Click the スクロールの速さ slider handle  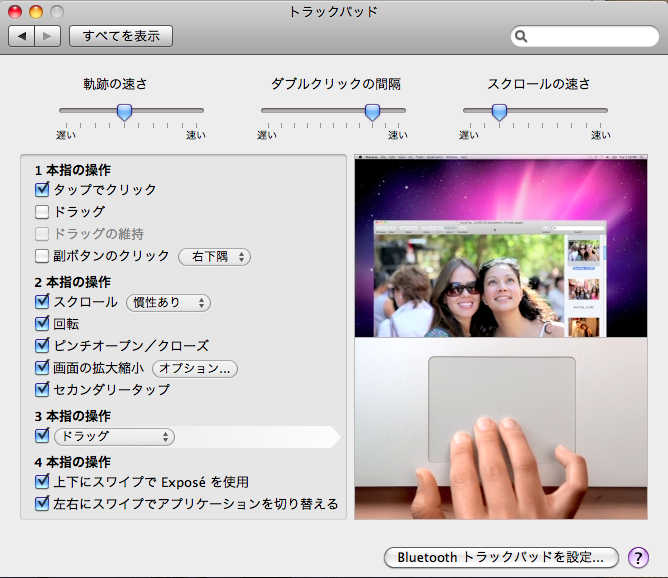[498, 112]
